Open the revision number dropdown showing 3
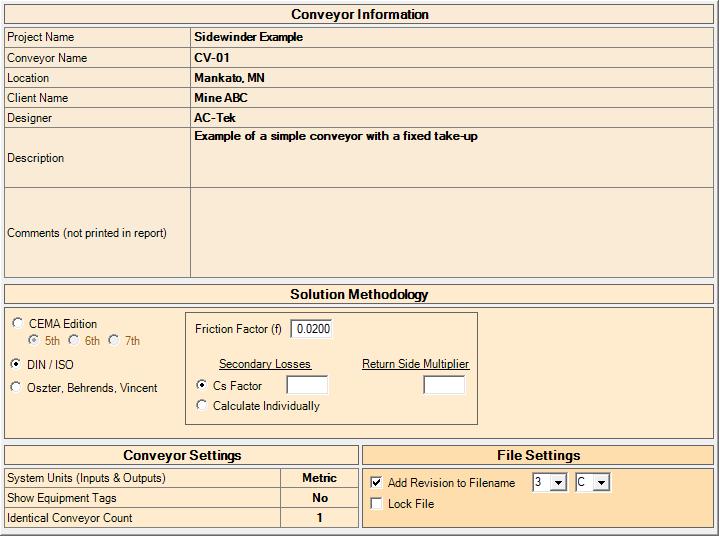This screenshot has width=719, height=536. 550,483
